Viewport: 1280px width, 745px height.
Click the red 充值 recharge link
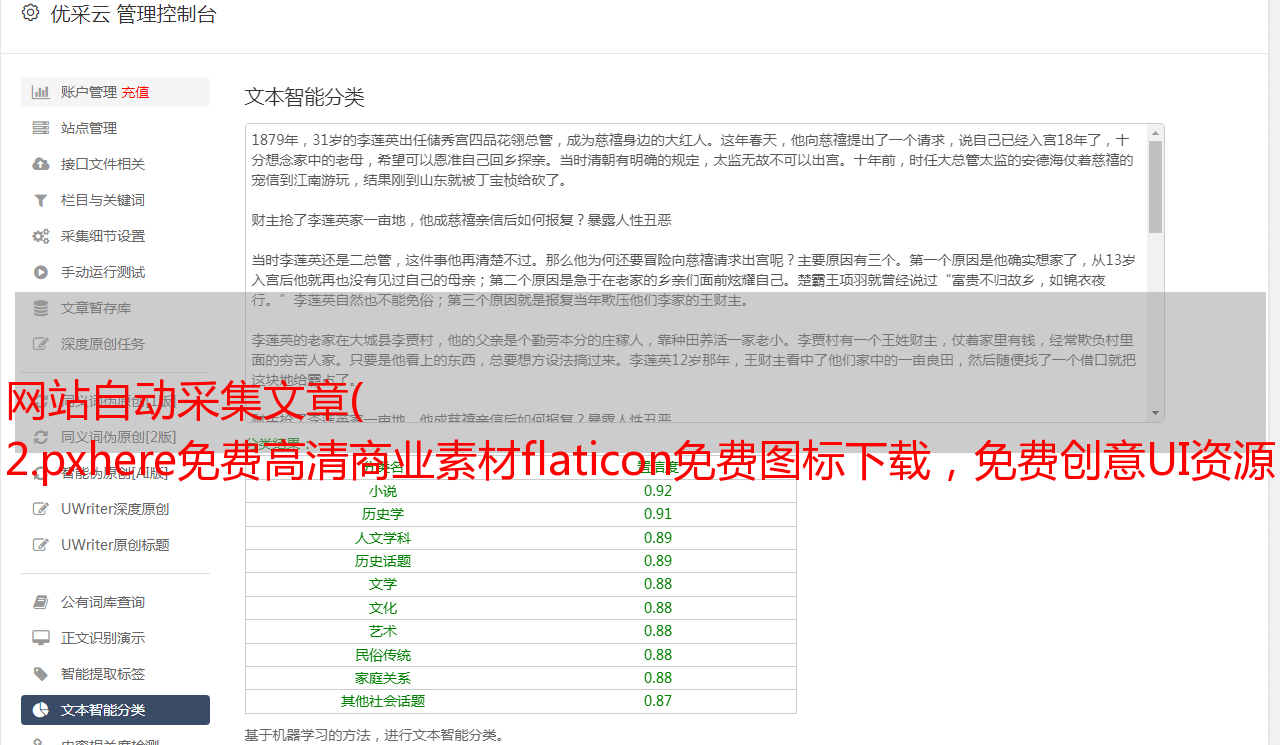pyautogui.click(x=135, y=92)
